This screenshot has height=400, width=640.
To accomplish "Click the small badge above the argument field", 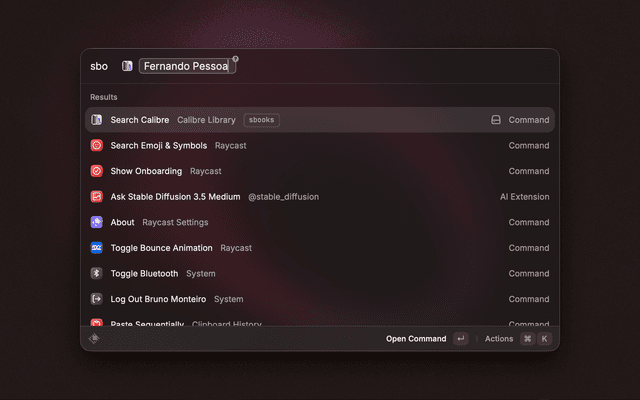I will [x=236, y=59].
